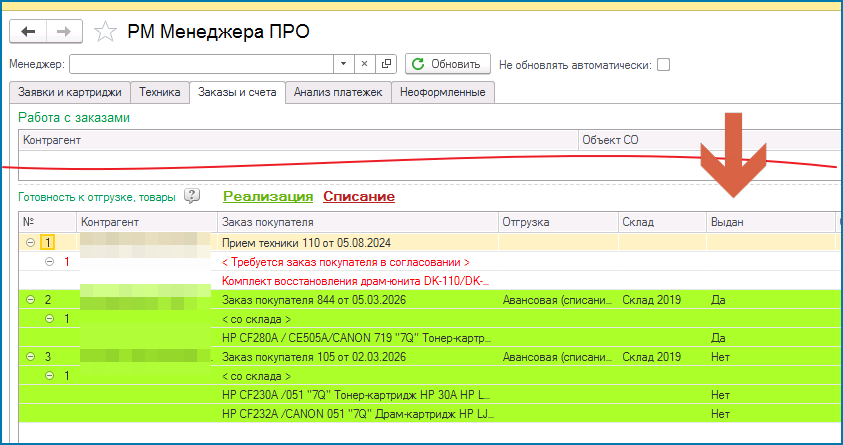Select row Заказ покупателя 844 от 05.03.2026
The image size is (843, 445).
tap(313, 299)
